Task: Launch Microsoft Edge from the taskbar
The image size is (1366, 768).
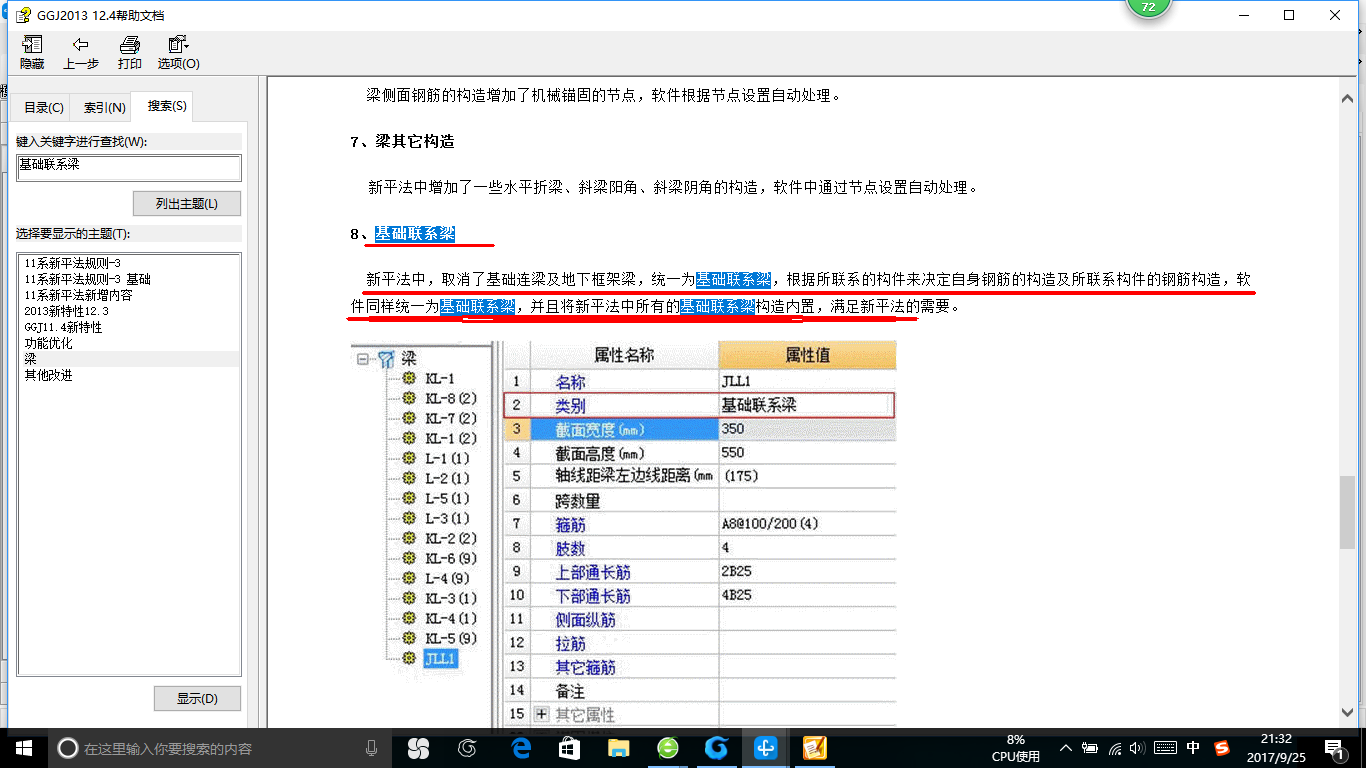Action: [520, 748]
